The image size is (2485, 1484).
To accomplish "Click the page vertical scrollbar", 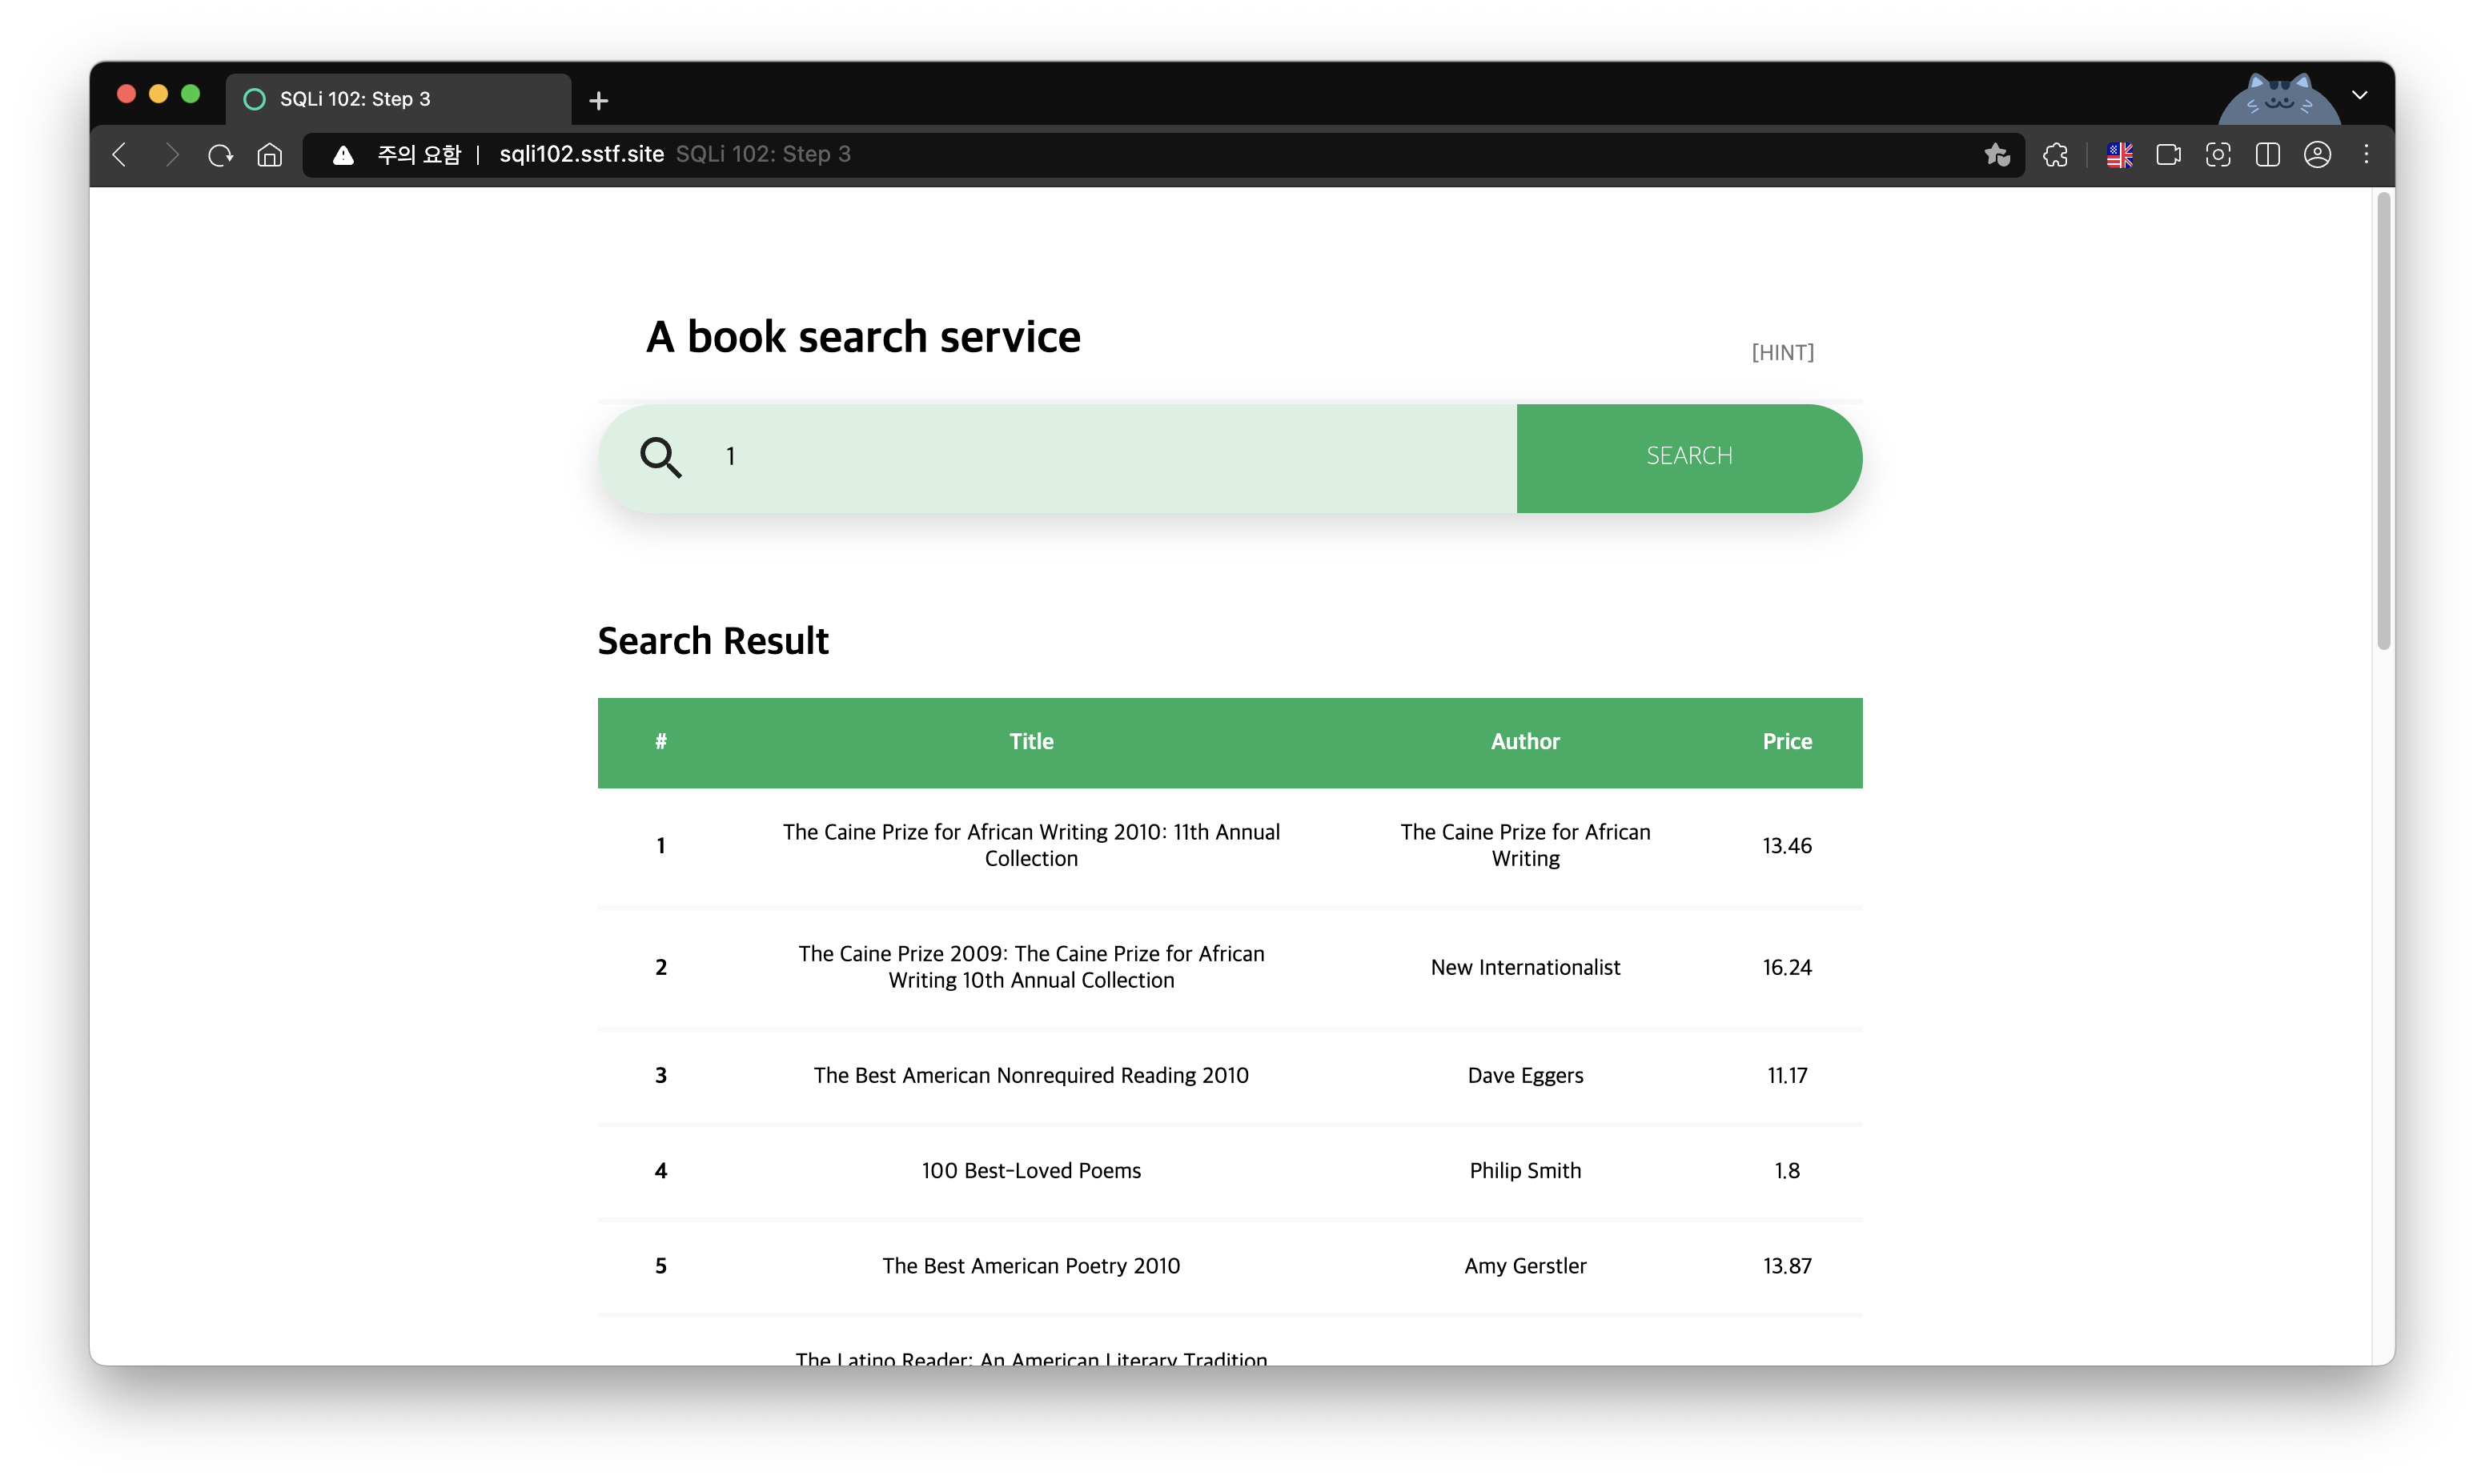I will point(2383,420).
